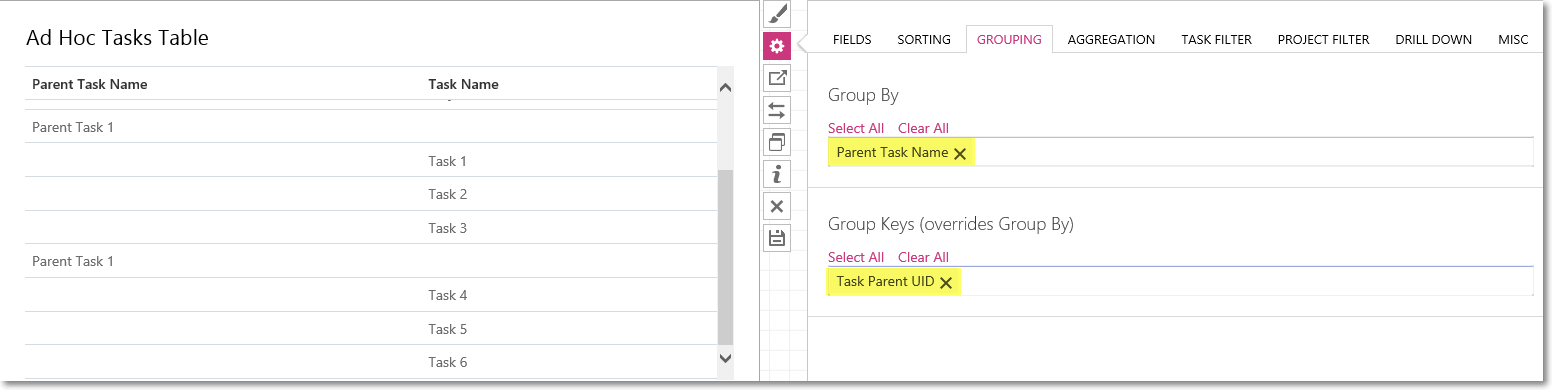Viewport: 1552px width, 390px height.
Task: Open the Misc tab
Action: (x=1513, y=40)
